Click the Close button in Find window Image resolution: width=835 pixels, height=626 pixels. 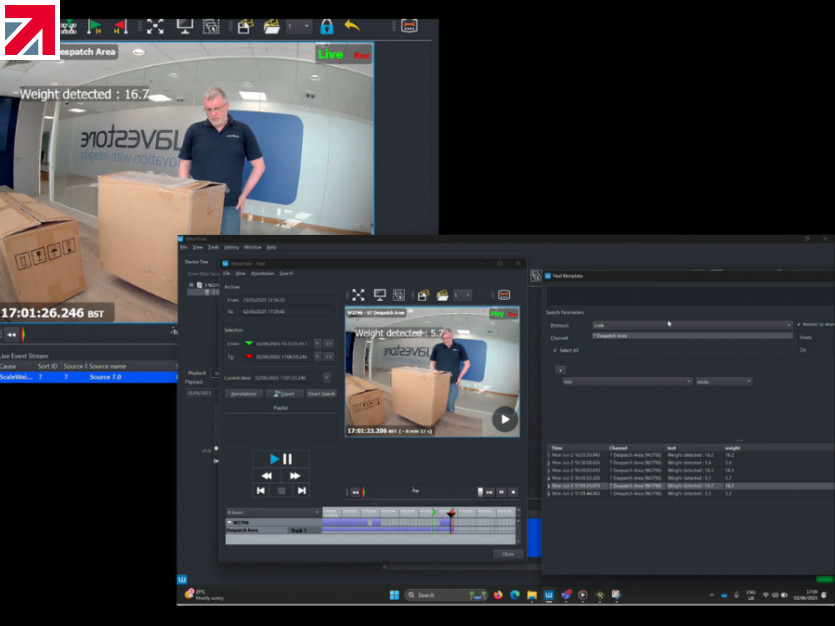coord(507,554)
